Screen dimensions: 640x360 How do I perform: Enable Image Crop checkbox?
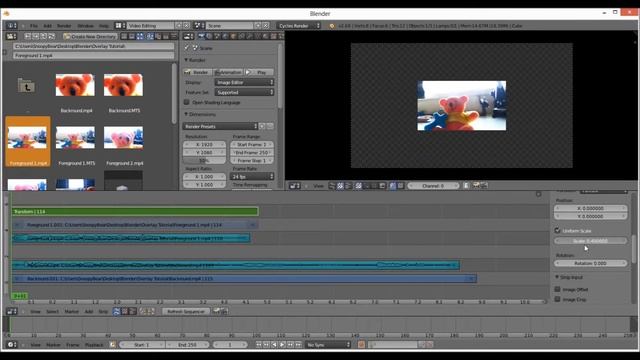pyautogui.click(x=558, y=299)
